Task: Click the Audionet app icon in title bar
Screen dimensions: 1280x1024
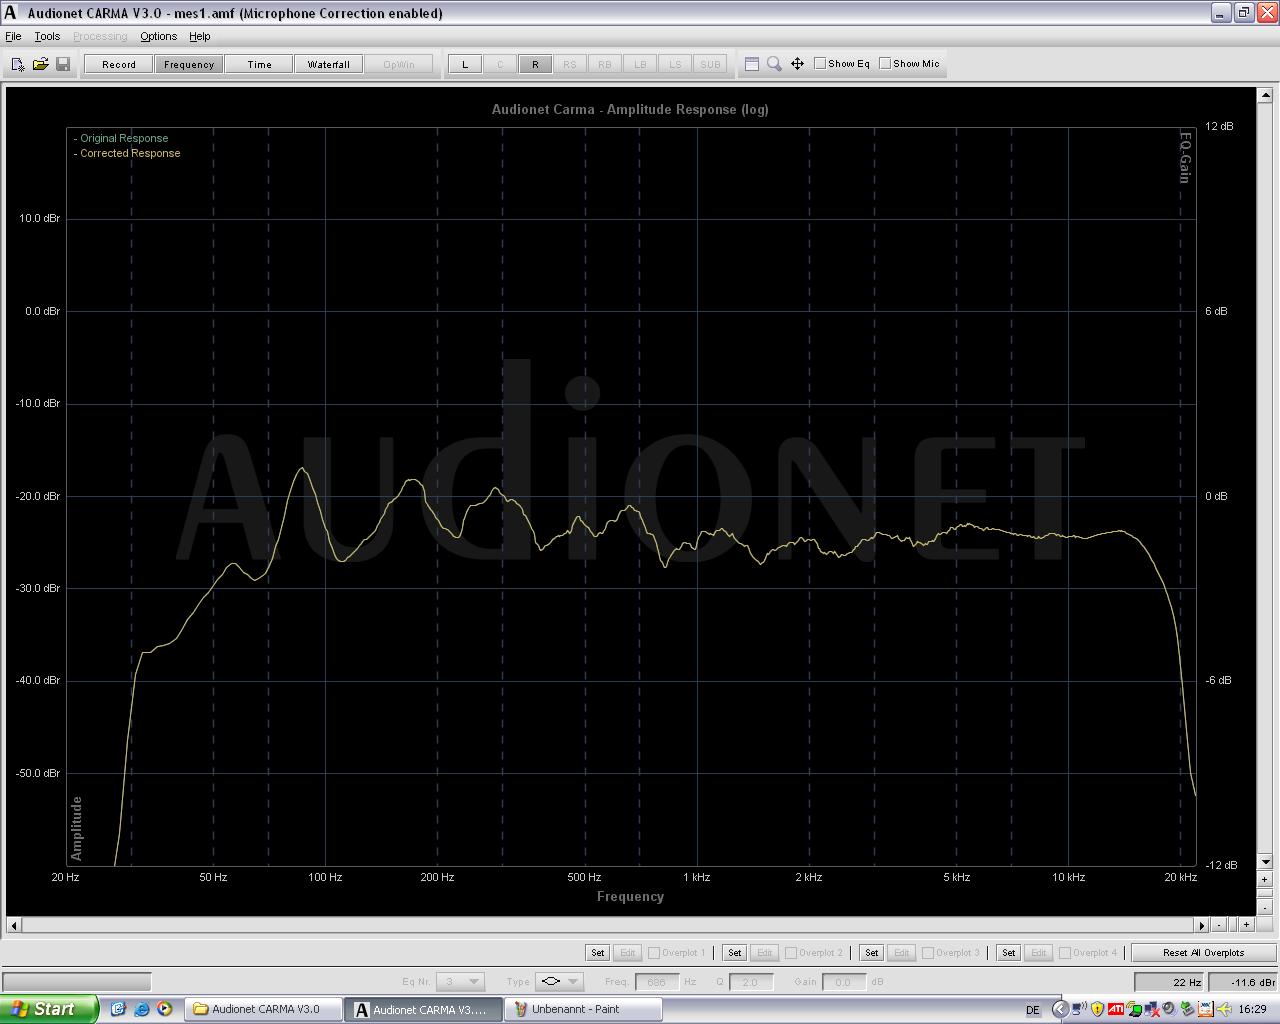Action: tap(11, 13)
